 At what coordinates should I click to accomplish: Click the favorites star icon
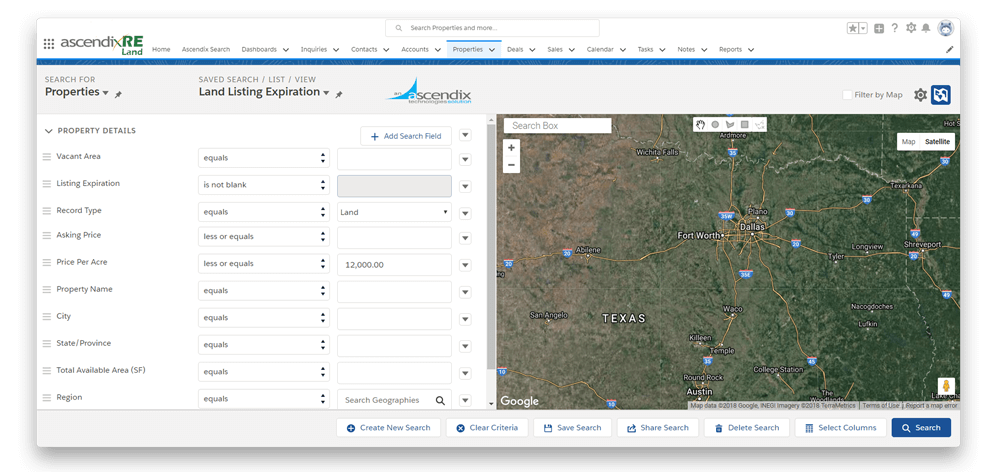pyautogui.click(x=853, y=28)
